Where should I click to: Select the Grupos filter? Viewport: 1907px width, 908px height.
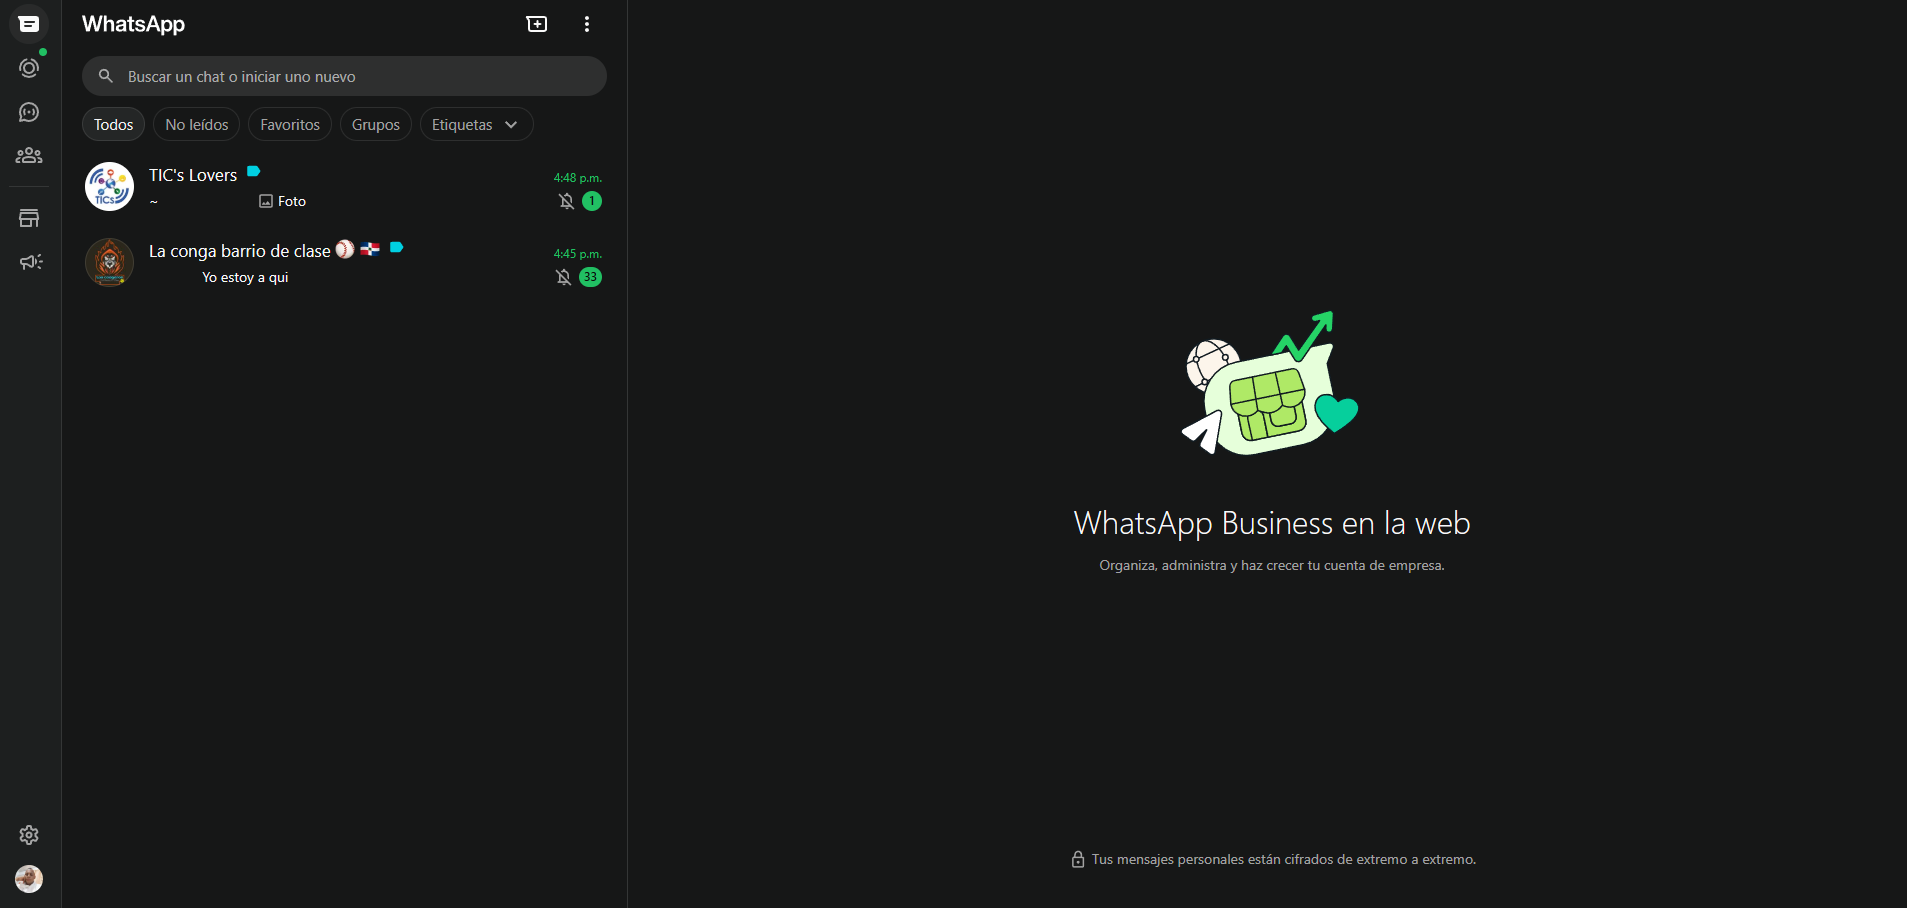(x=376, y=124)
